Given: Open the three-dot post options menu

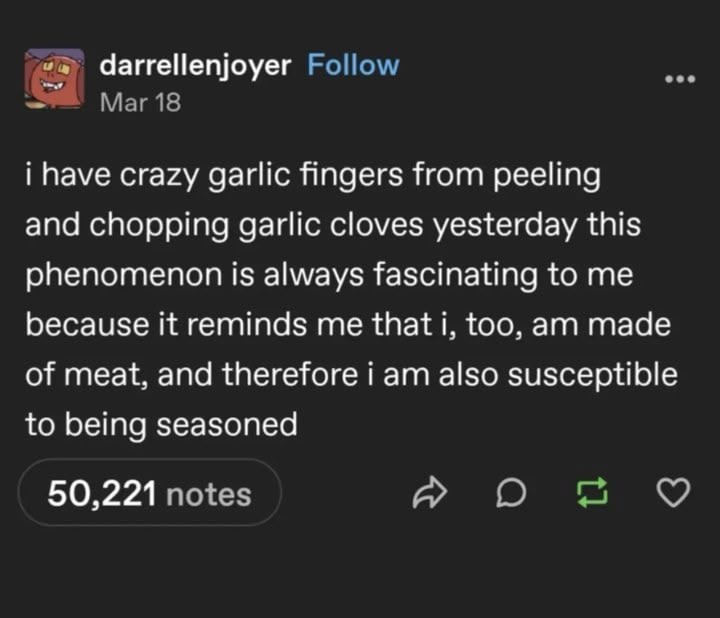Looking at the screenshot, I should click(680, 79).
